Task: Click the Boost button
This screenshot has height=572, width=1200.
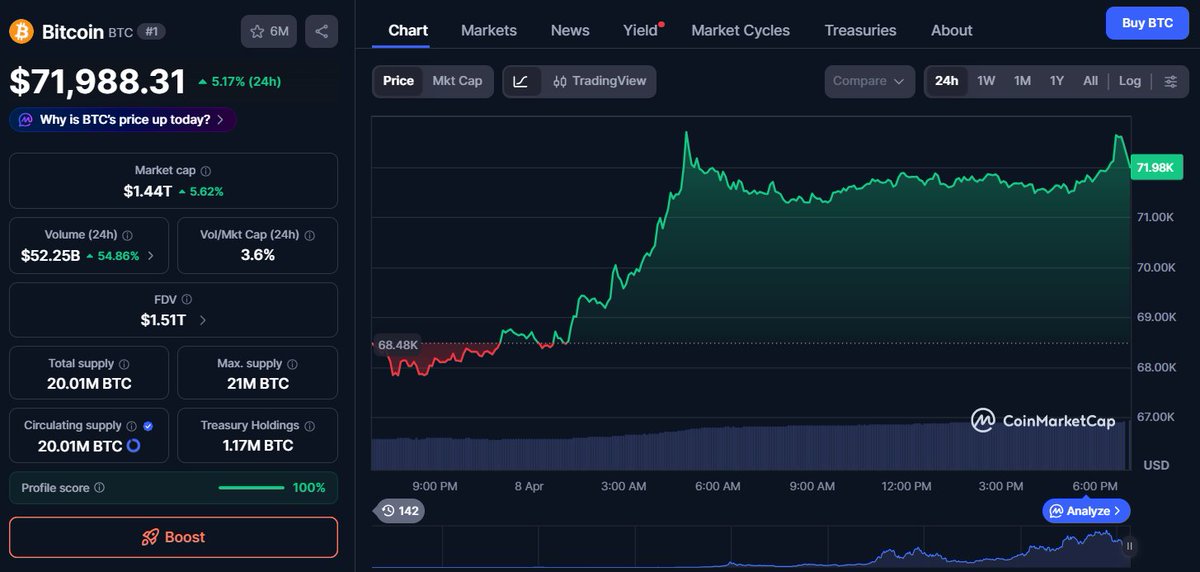Action: coord(173,537)
